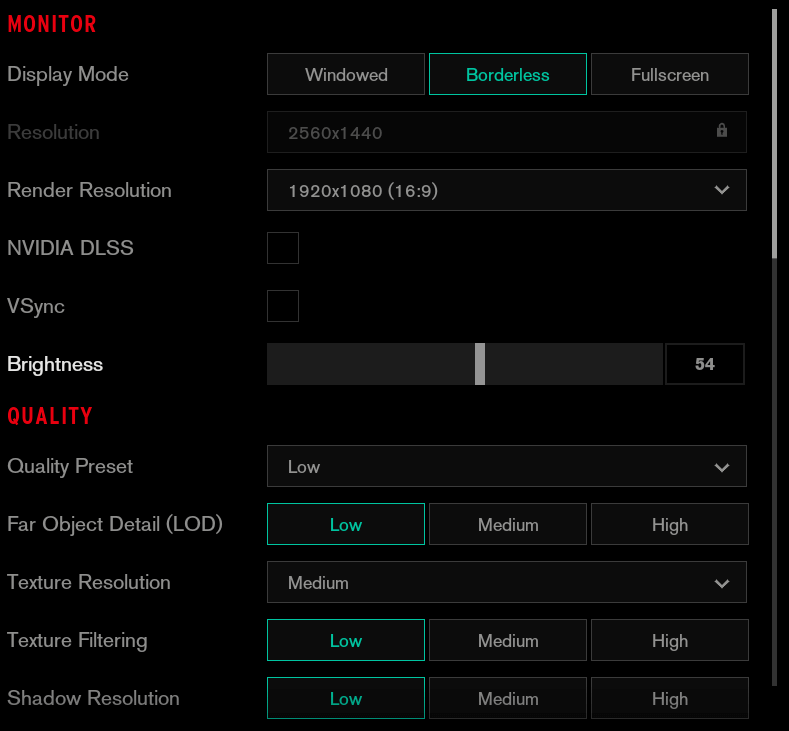The width and height of the screenshot is (789, 731).
Task: Select Windowed display mode
Action: click(x=346, y=74)
